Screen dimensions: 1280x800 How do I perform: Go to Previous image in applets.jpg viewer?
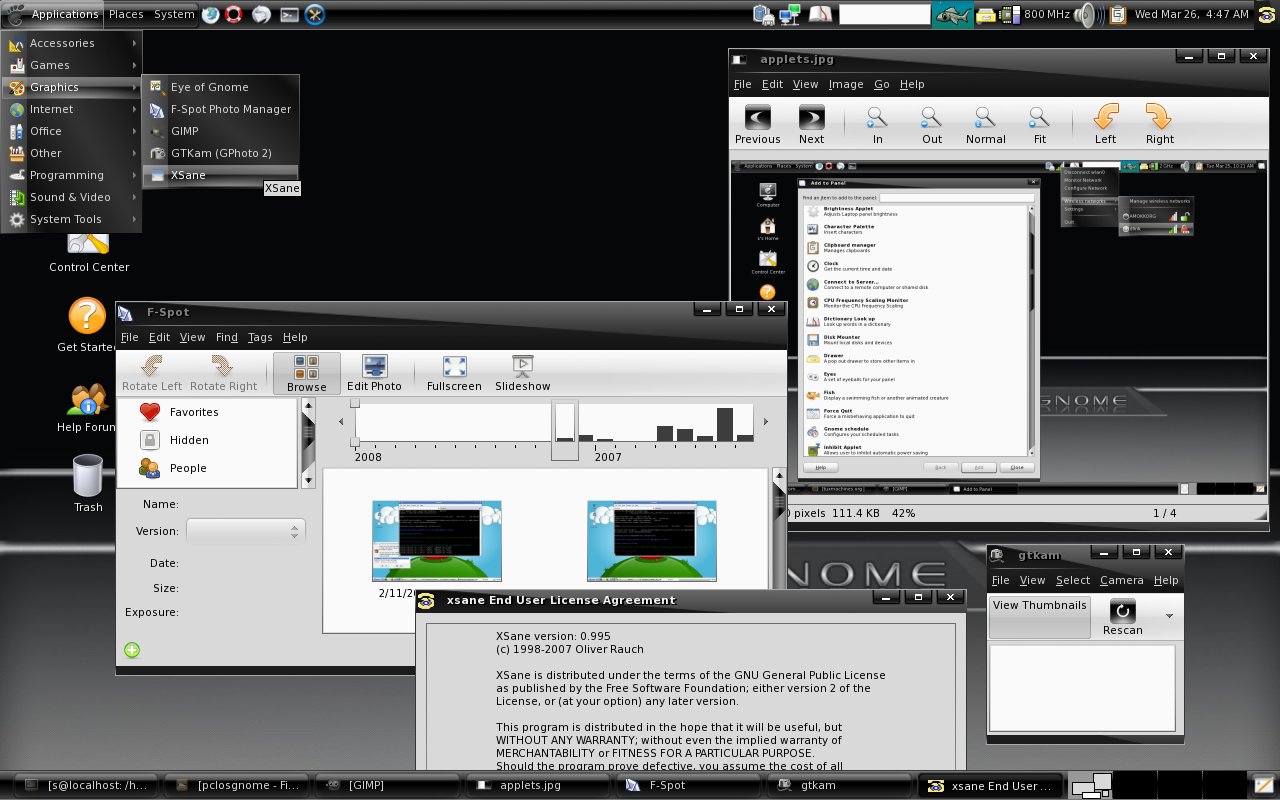pyautogui.click(x=758, y=125)
